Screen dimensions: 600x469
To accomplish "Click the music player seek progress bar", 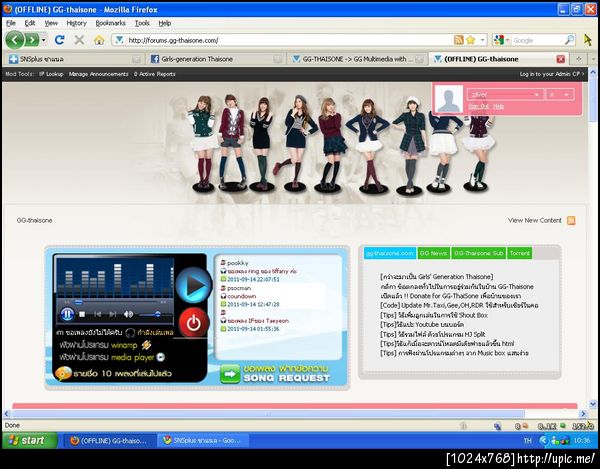I will [115, 302].
